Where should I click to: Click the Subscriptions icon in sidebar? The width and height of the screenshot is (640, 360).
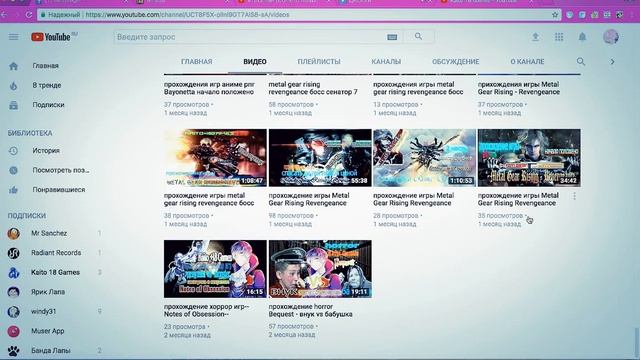coord(13,105)
